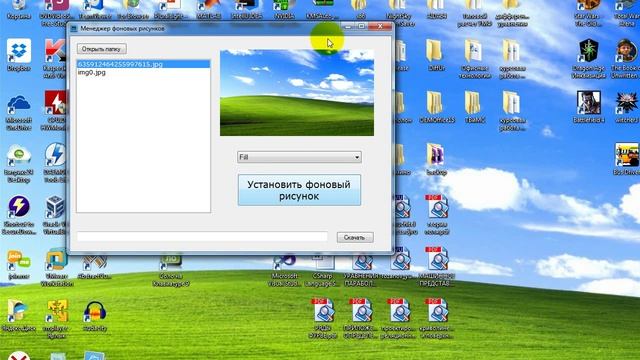640x360 pixels.
Task: Click the Открыть папку button
Action: tap(102, 49)
